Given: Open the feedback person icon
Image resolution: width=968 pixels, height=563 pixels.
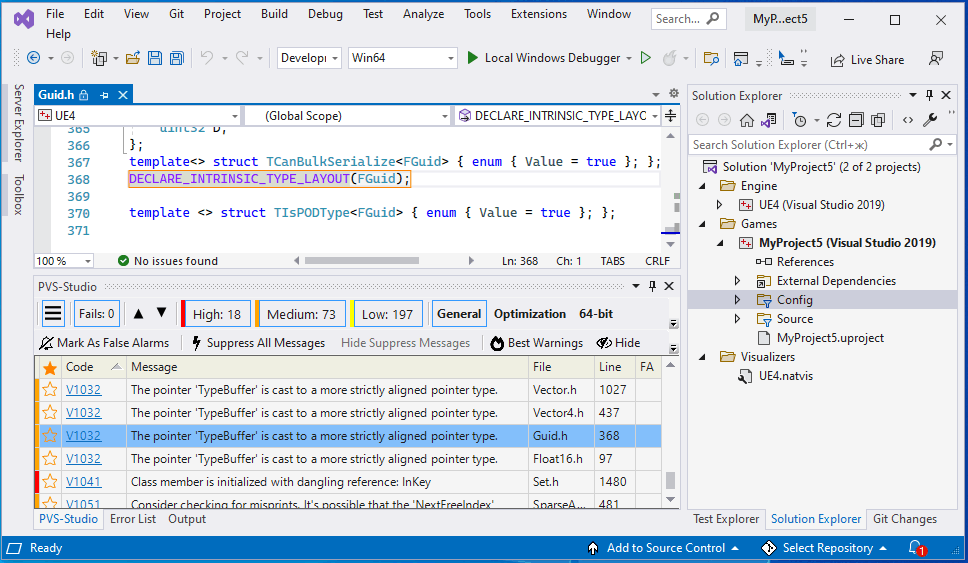Looking at the screenshot, I should pos(936,59).
